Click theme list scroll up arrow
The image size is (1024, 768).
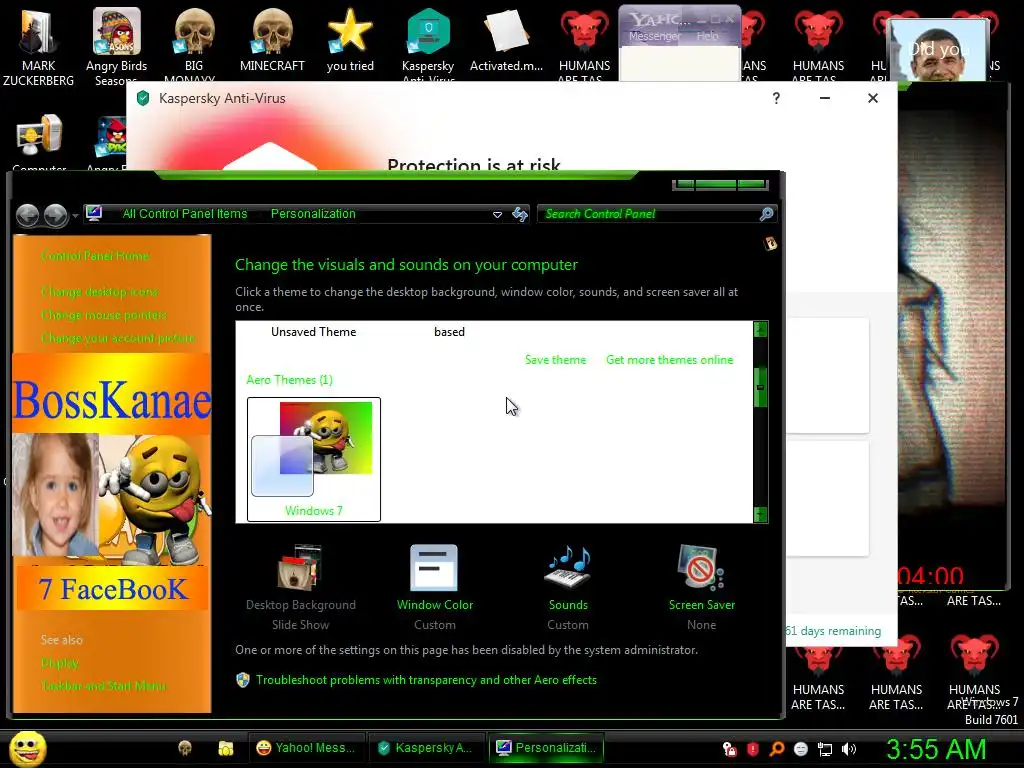coord(760,329)
